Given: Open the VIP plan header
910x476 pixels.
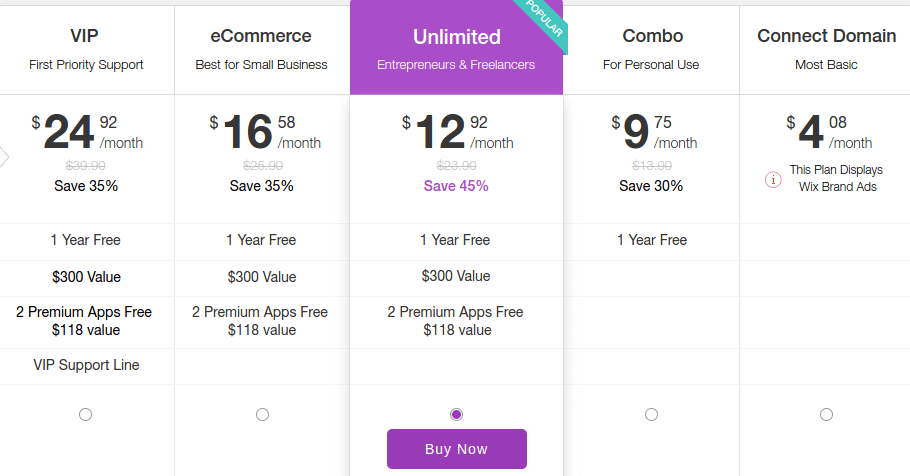Looking at the screenshot, I should [x=86, y=51].
